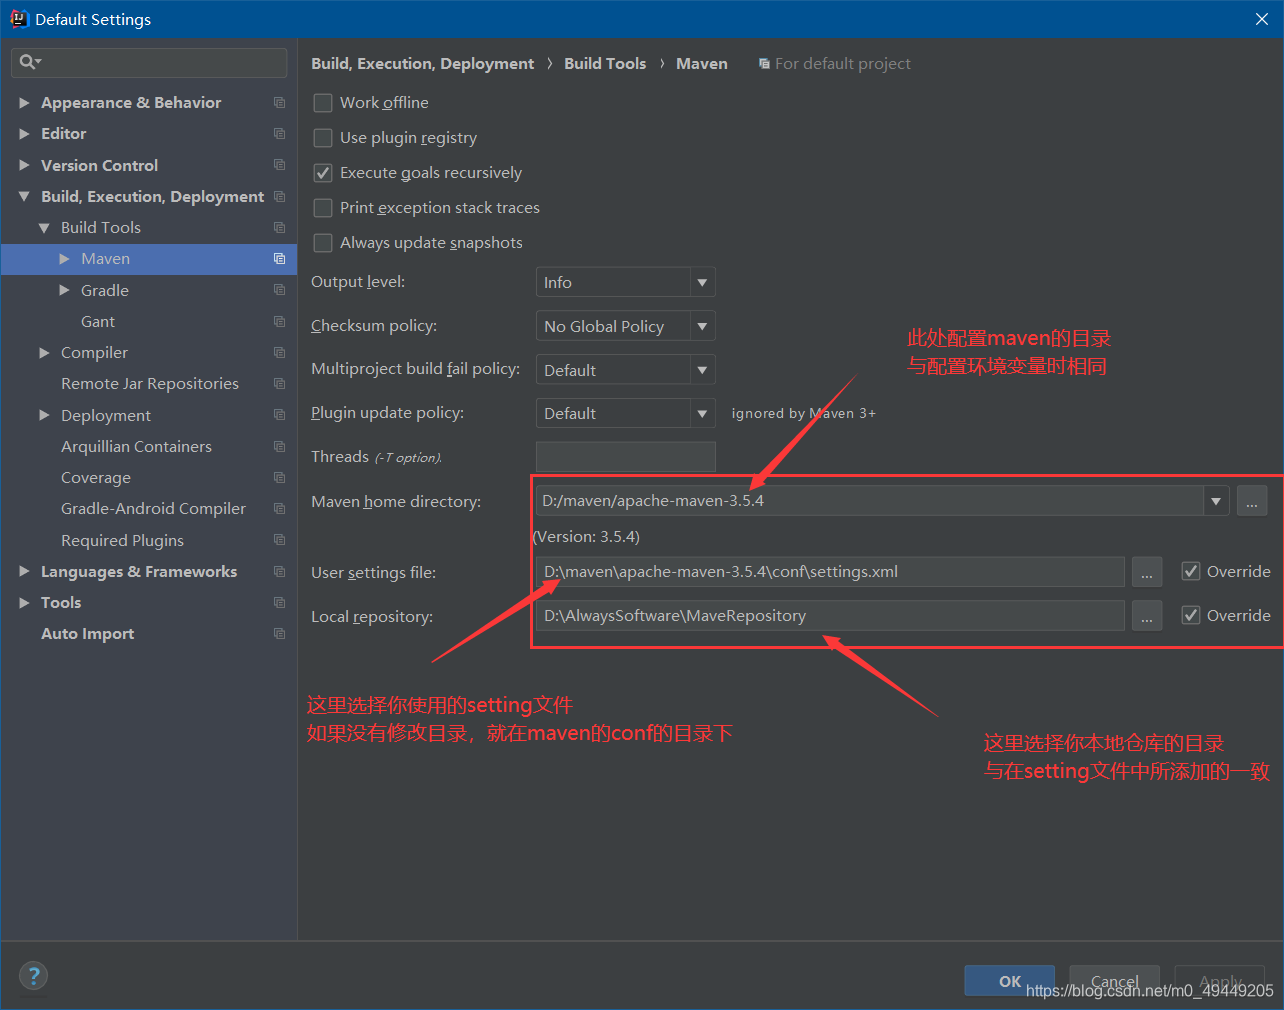Click the project-level icon beside Maven row

click(279, 259)
